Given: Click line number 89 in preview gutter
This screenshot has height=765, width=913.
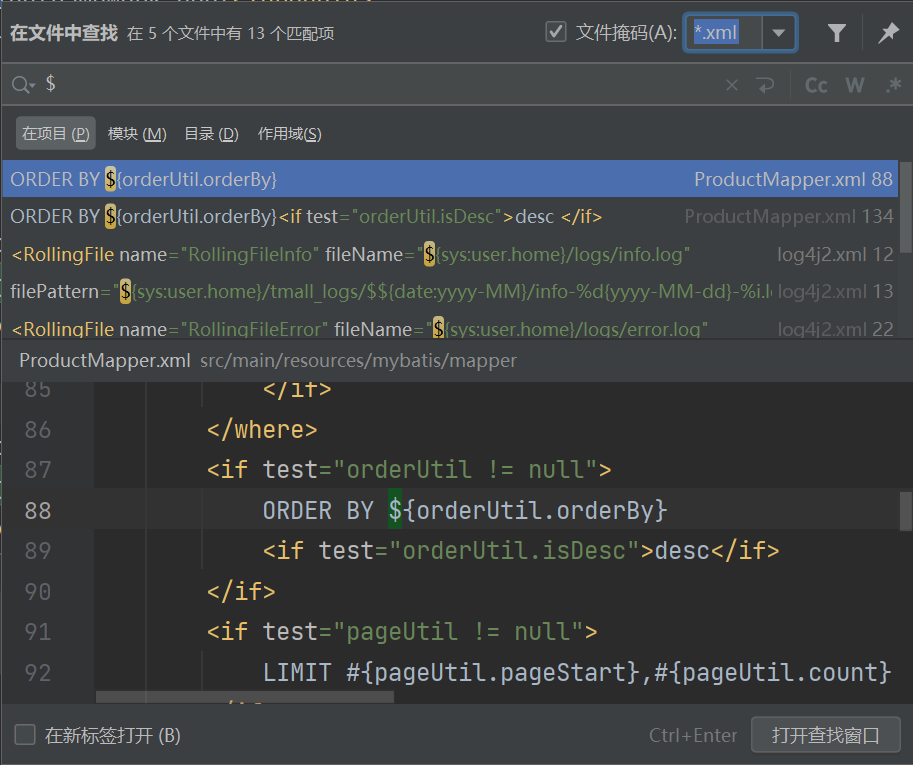Looking at the screenshot, I should click(x=38, y=551).
